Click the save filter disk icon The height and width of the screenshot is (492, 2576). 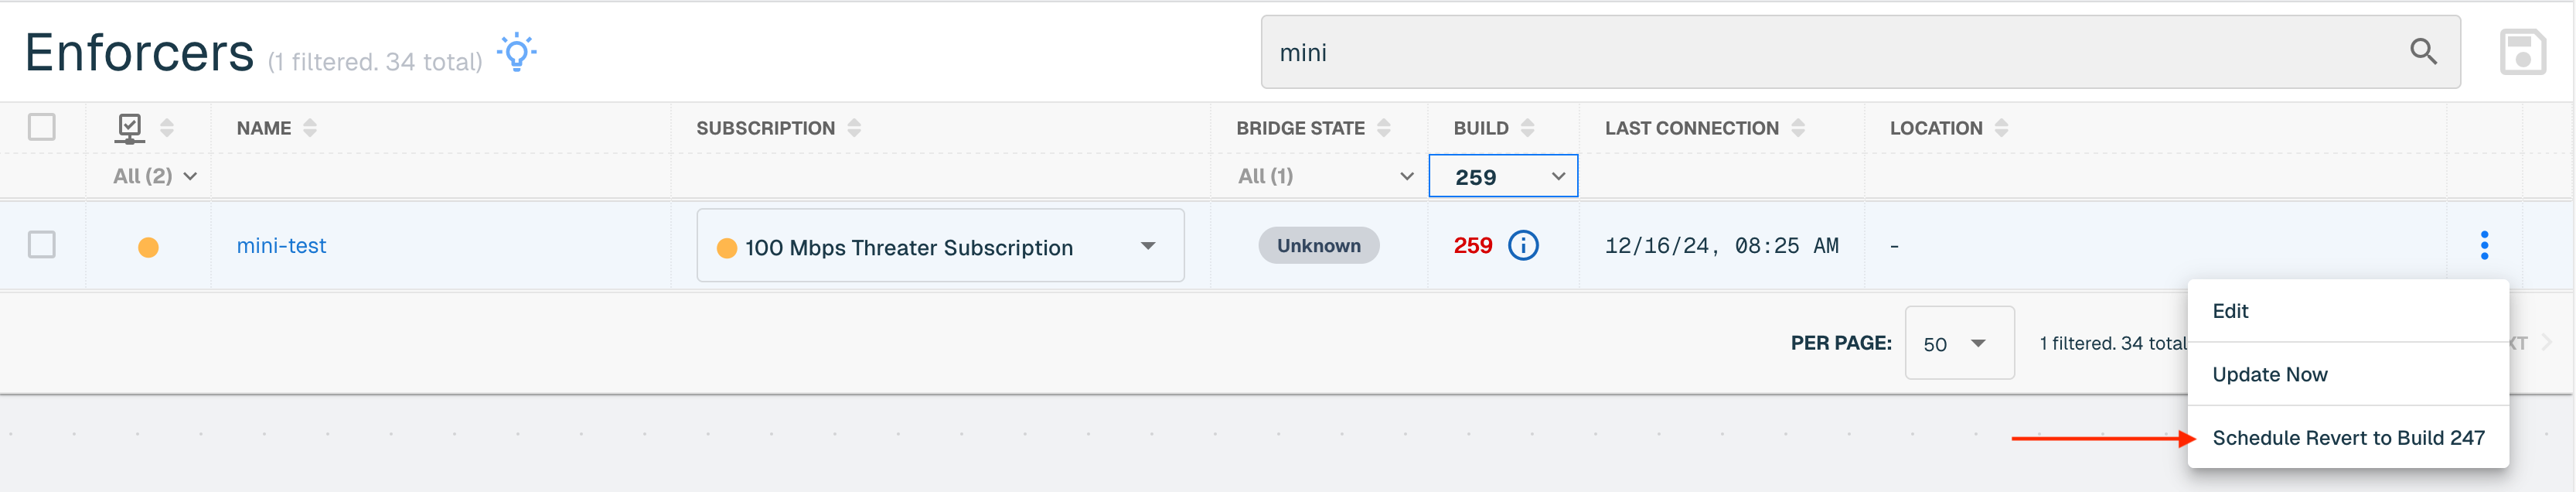2522,52
